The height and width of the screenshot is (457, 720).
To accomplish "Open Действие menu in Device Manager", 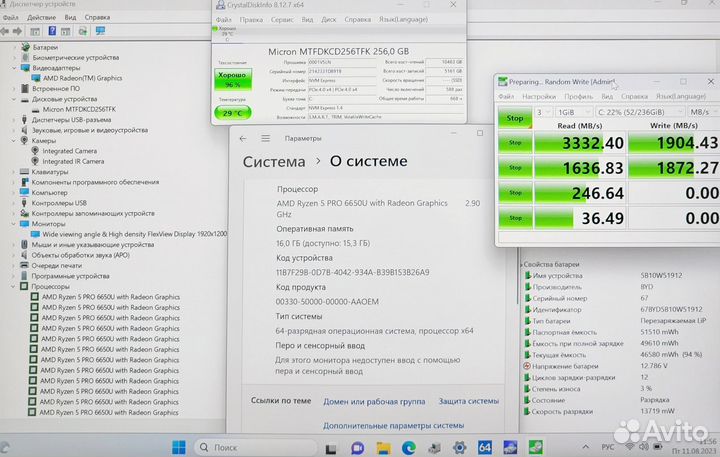I will click(x=41, y=17).
